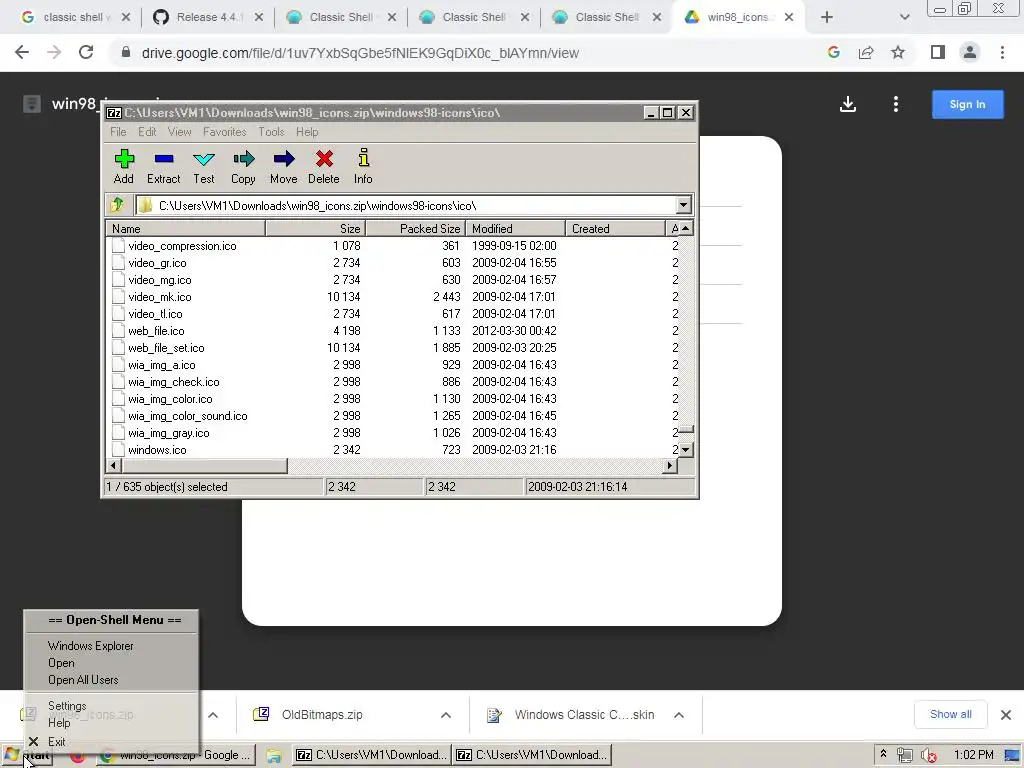Click the first 7-Zip window taskbar button

[x=371, y=755]
